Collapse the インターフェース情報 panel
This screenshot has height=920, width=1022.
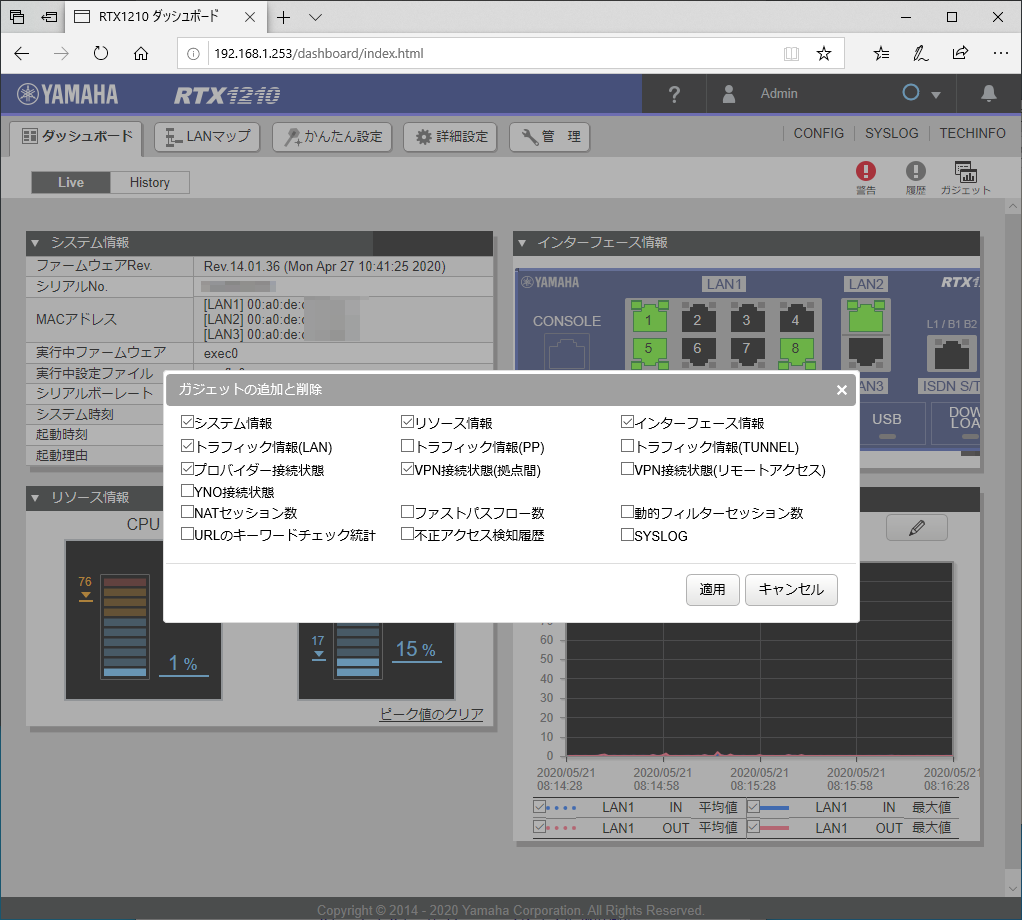(x=521, y=243)
